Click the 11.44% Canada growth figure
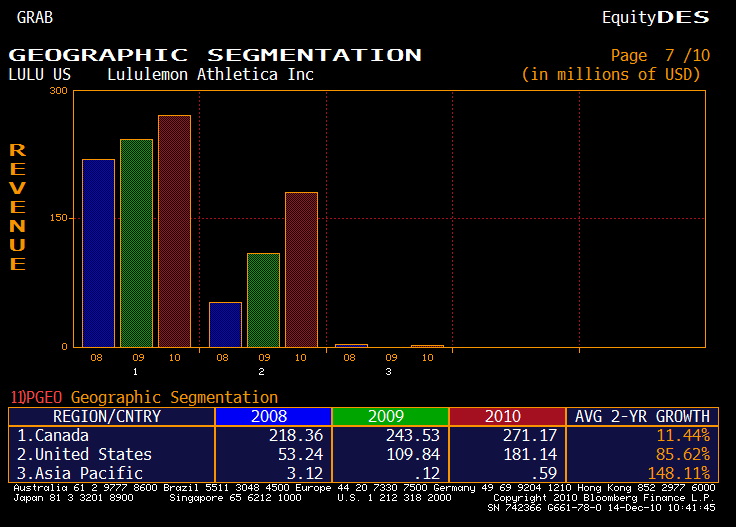The width and height of the screenshot is (736, 527). click(x=683, y=435)
